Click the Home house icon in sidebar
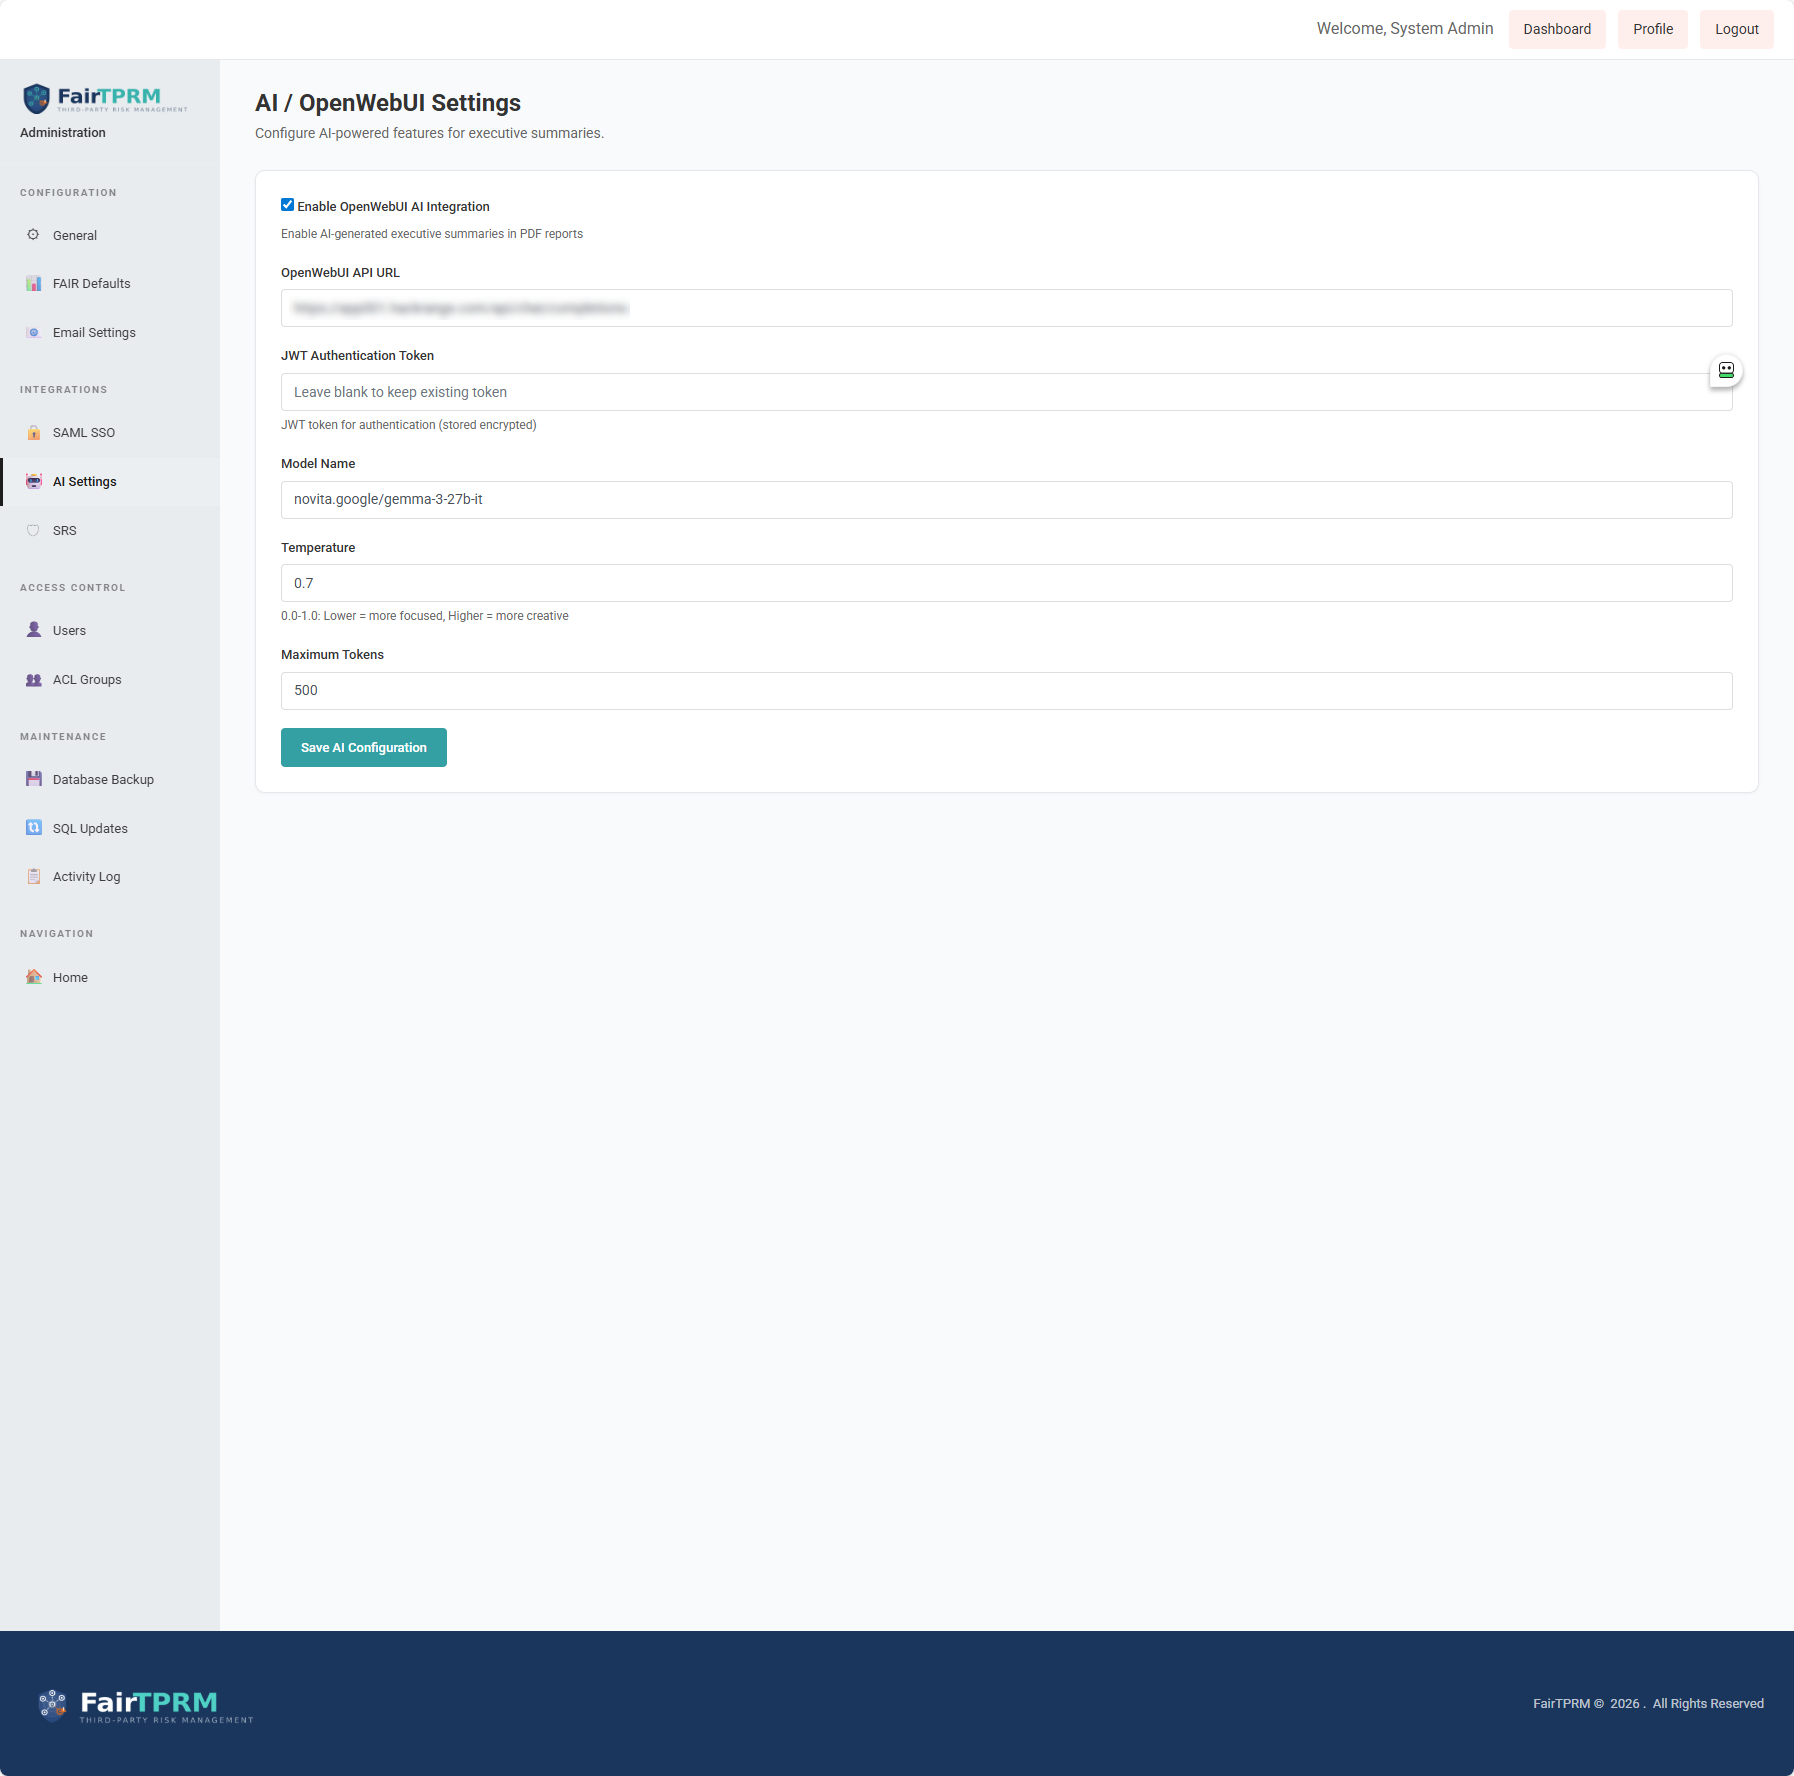The image size is (1794, 1776). [x=33, y=977]
